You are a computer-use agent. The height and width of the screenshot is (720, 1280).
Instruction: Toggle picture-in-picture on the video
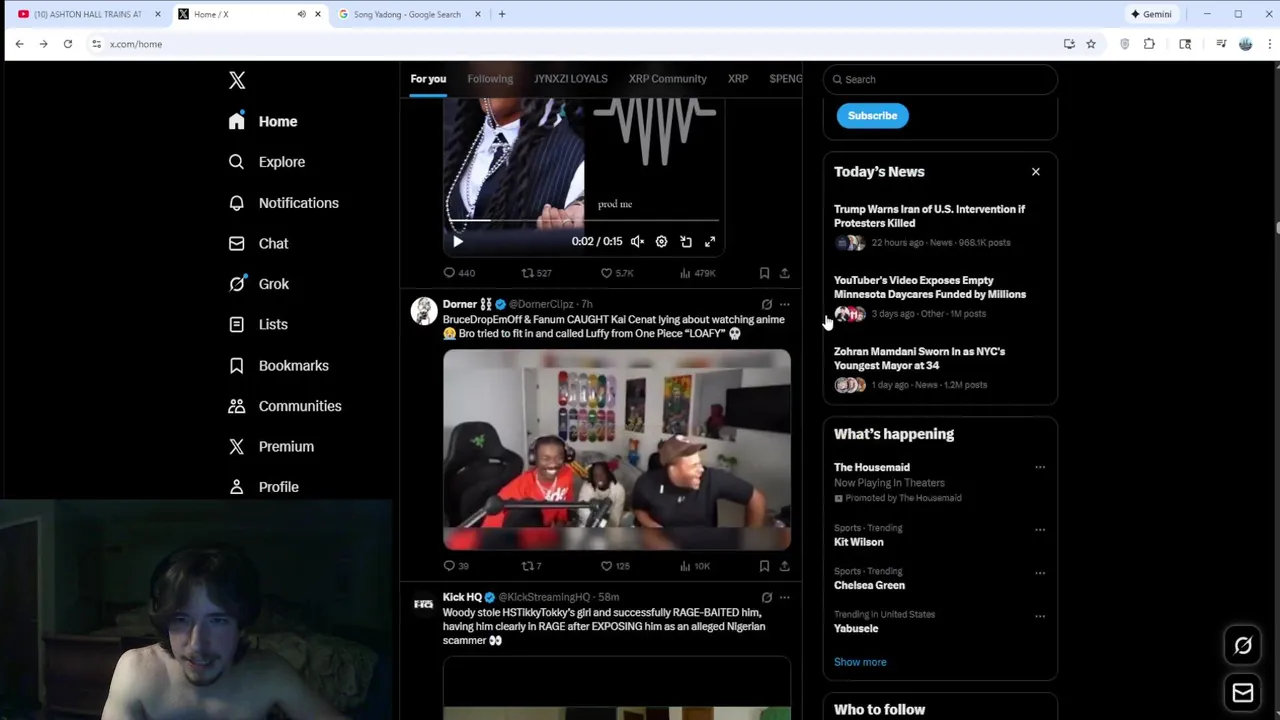[x=686, y=241]
